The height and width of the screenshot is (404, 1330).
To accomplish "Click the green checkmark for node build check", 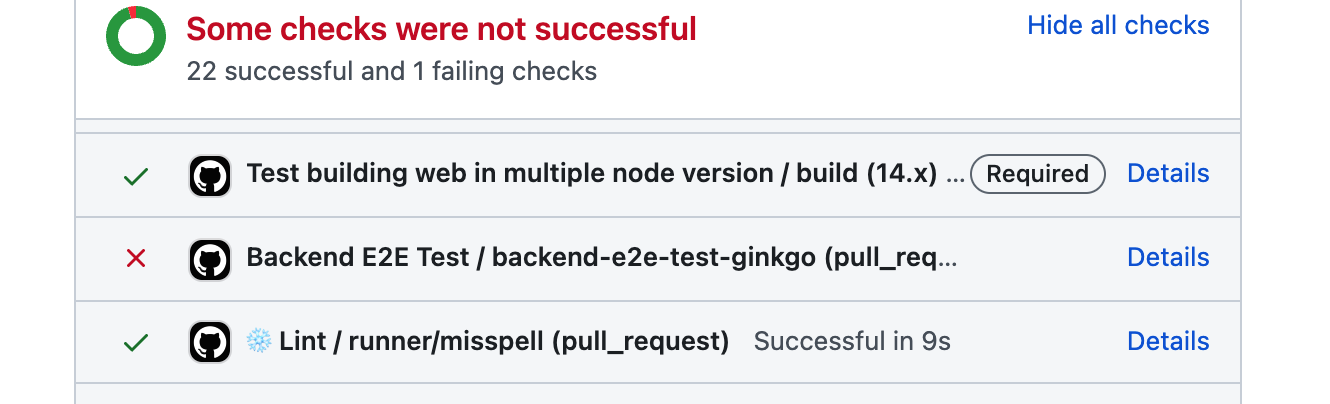I will [x=135, y=177].
